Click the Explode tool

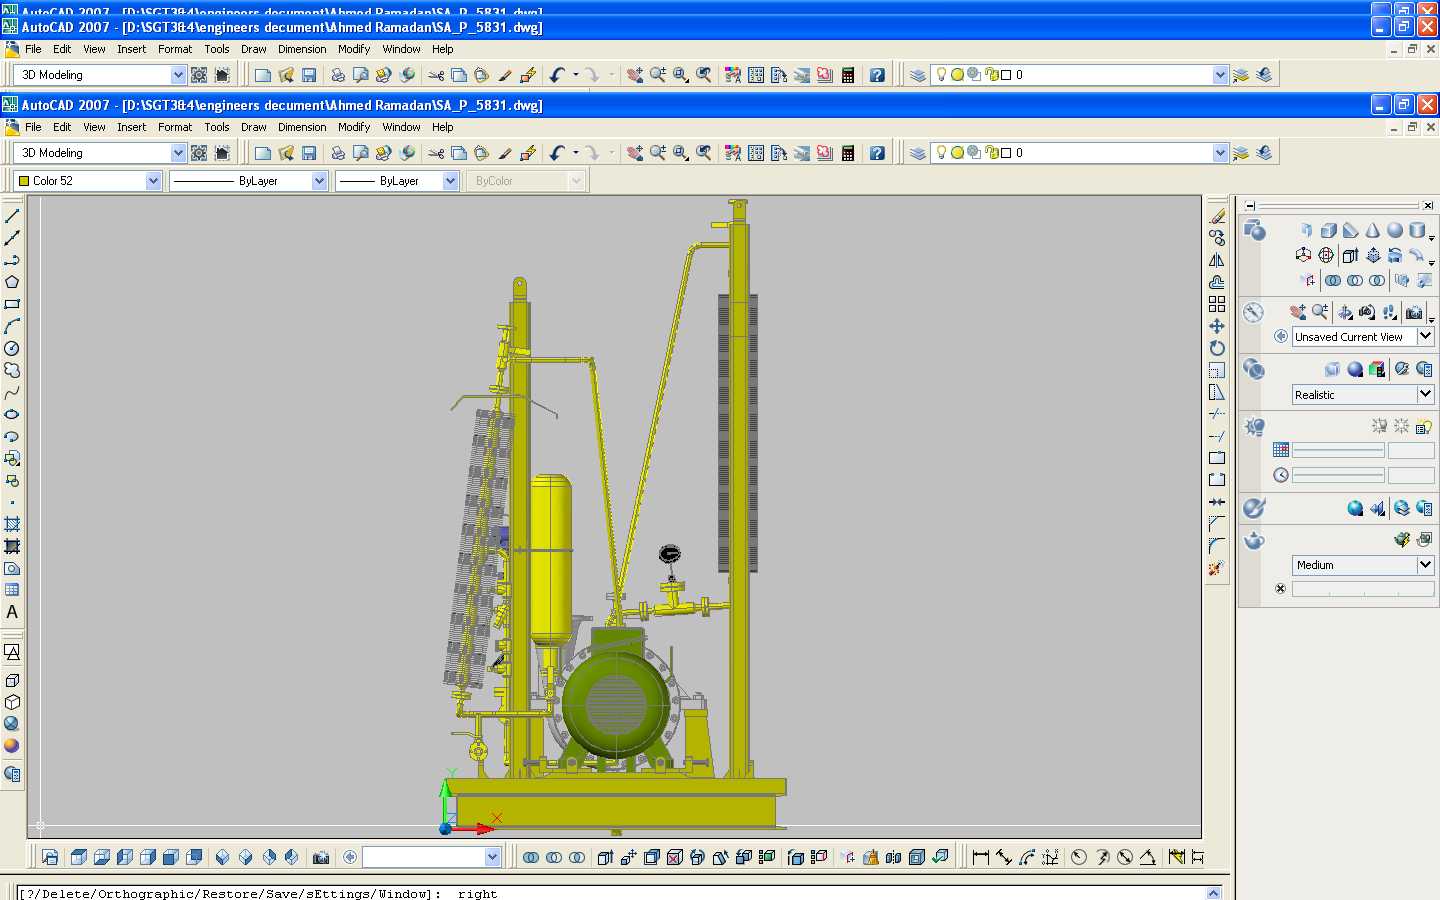pos(1217,568)
